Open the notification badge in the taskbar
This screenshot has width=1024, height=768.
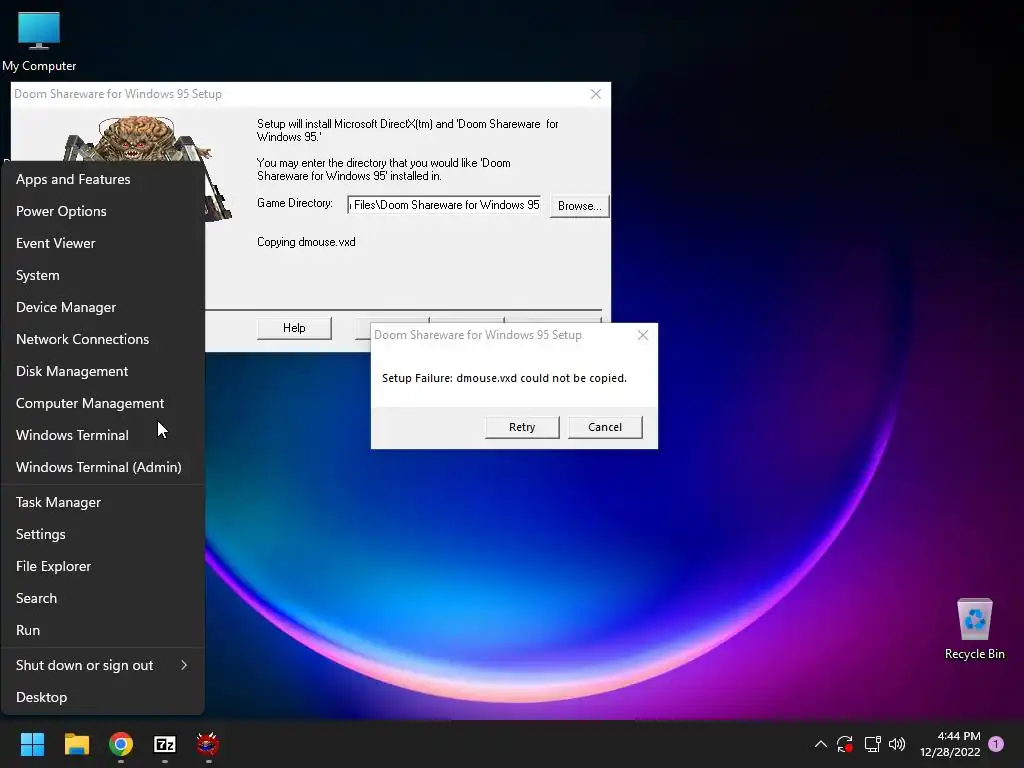[x=996, y=744]
